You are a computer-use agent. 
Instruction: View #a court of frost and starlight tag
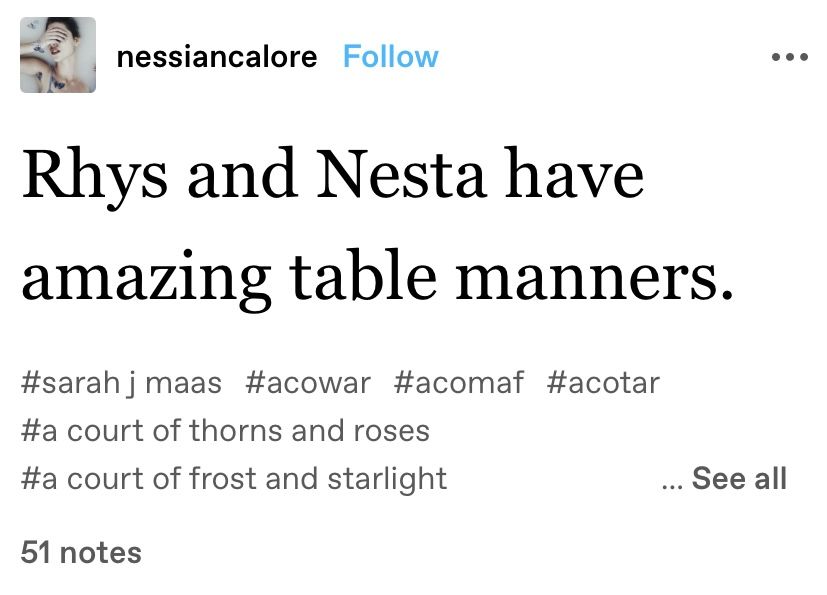[234, 479]
